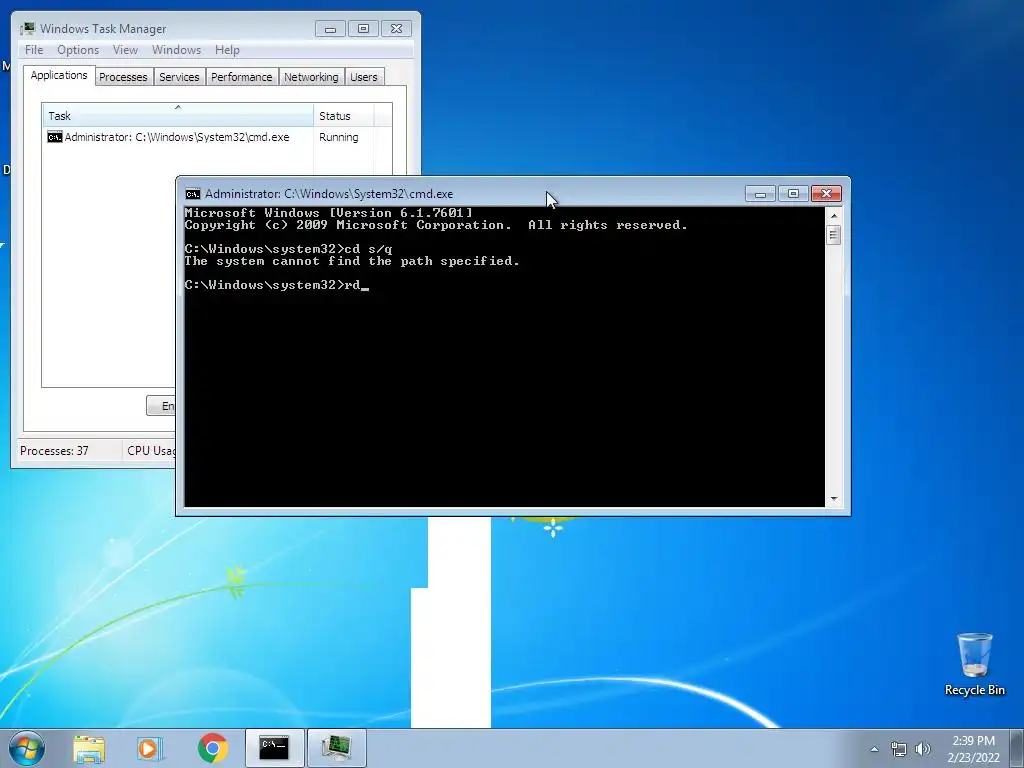Screen dimensions: 1024x768
Task: Click the cmd window scrollbar thumb
Action: click(x=833, y=235)
